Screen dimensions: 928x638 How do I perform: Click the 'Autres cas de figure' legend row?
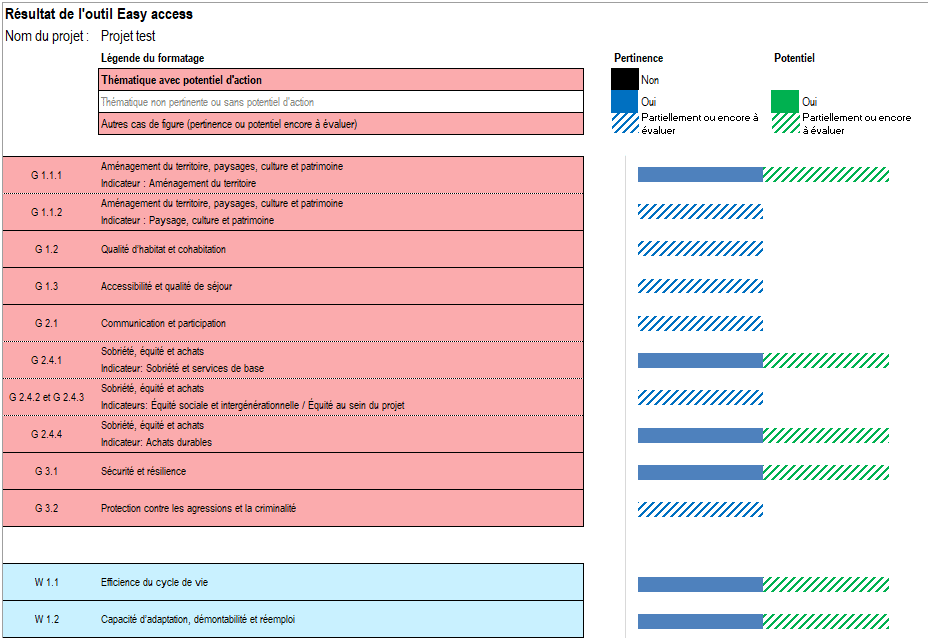point(340,124)
